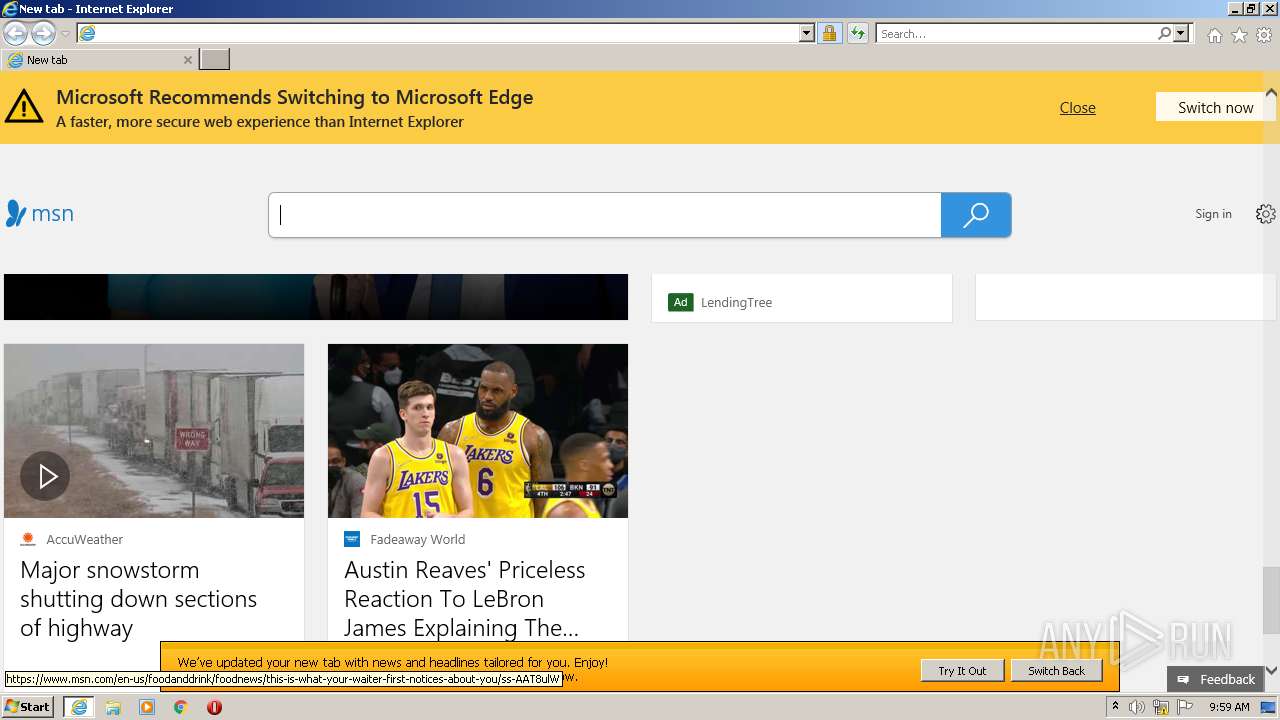Go forward with the Forward arrow button
1280x720 pixels.
click(x=43, y=33)
